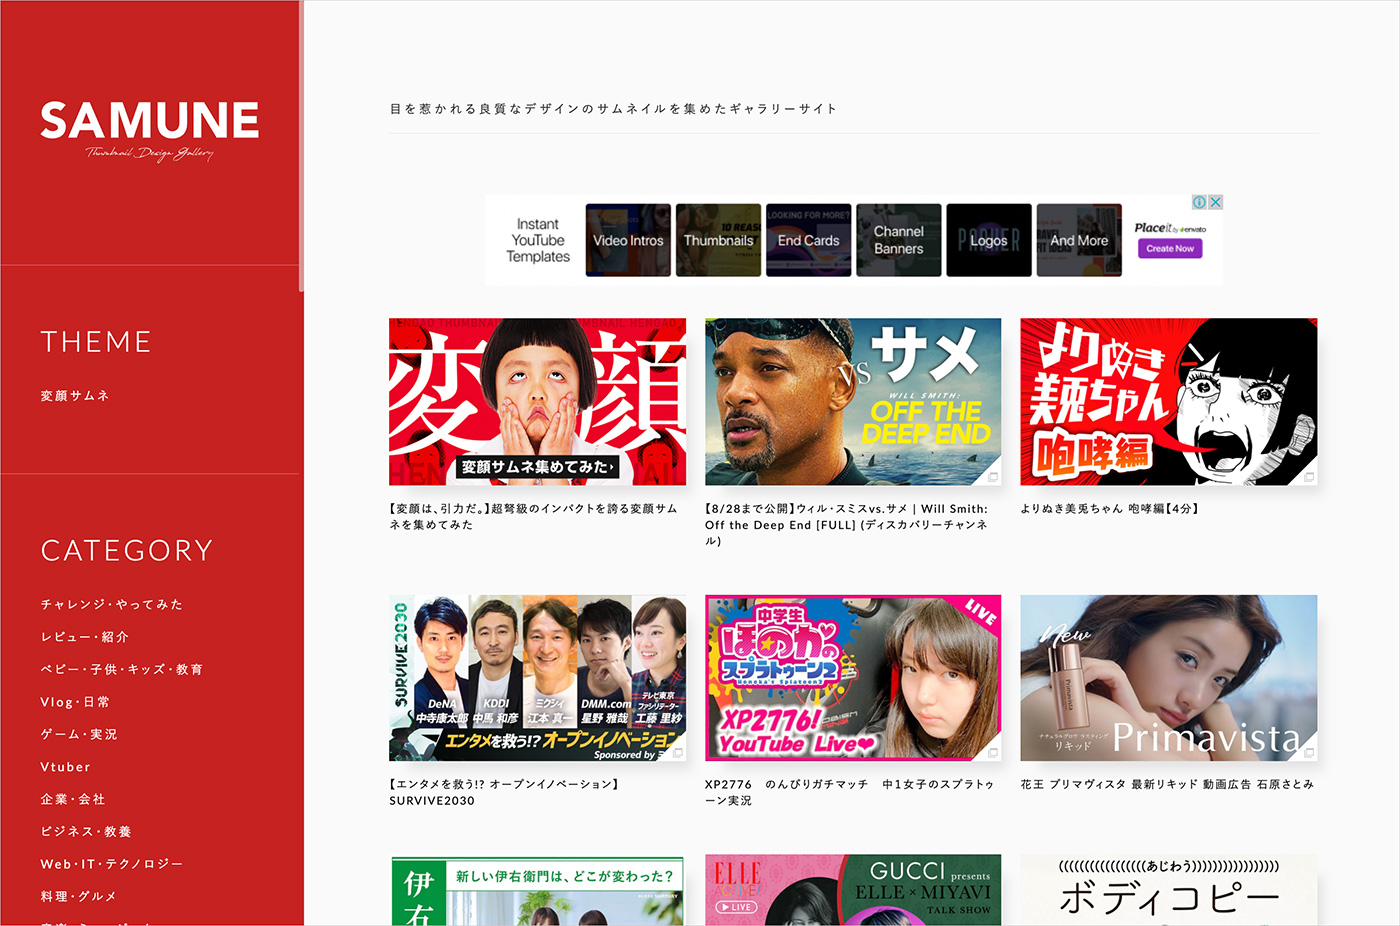
Task: Click the 花王 プリマヴィスタ title link
Action: click(1167, 785)
